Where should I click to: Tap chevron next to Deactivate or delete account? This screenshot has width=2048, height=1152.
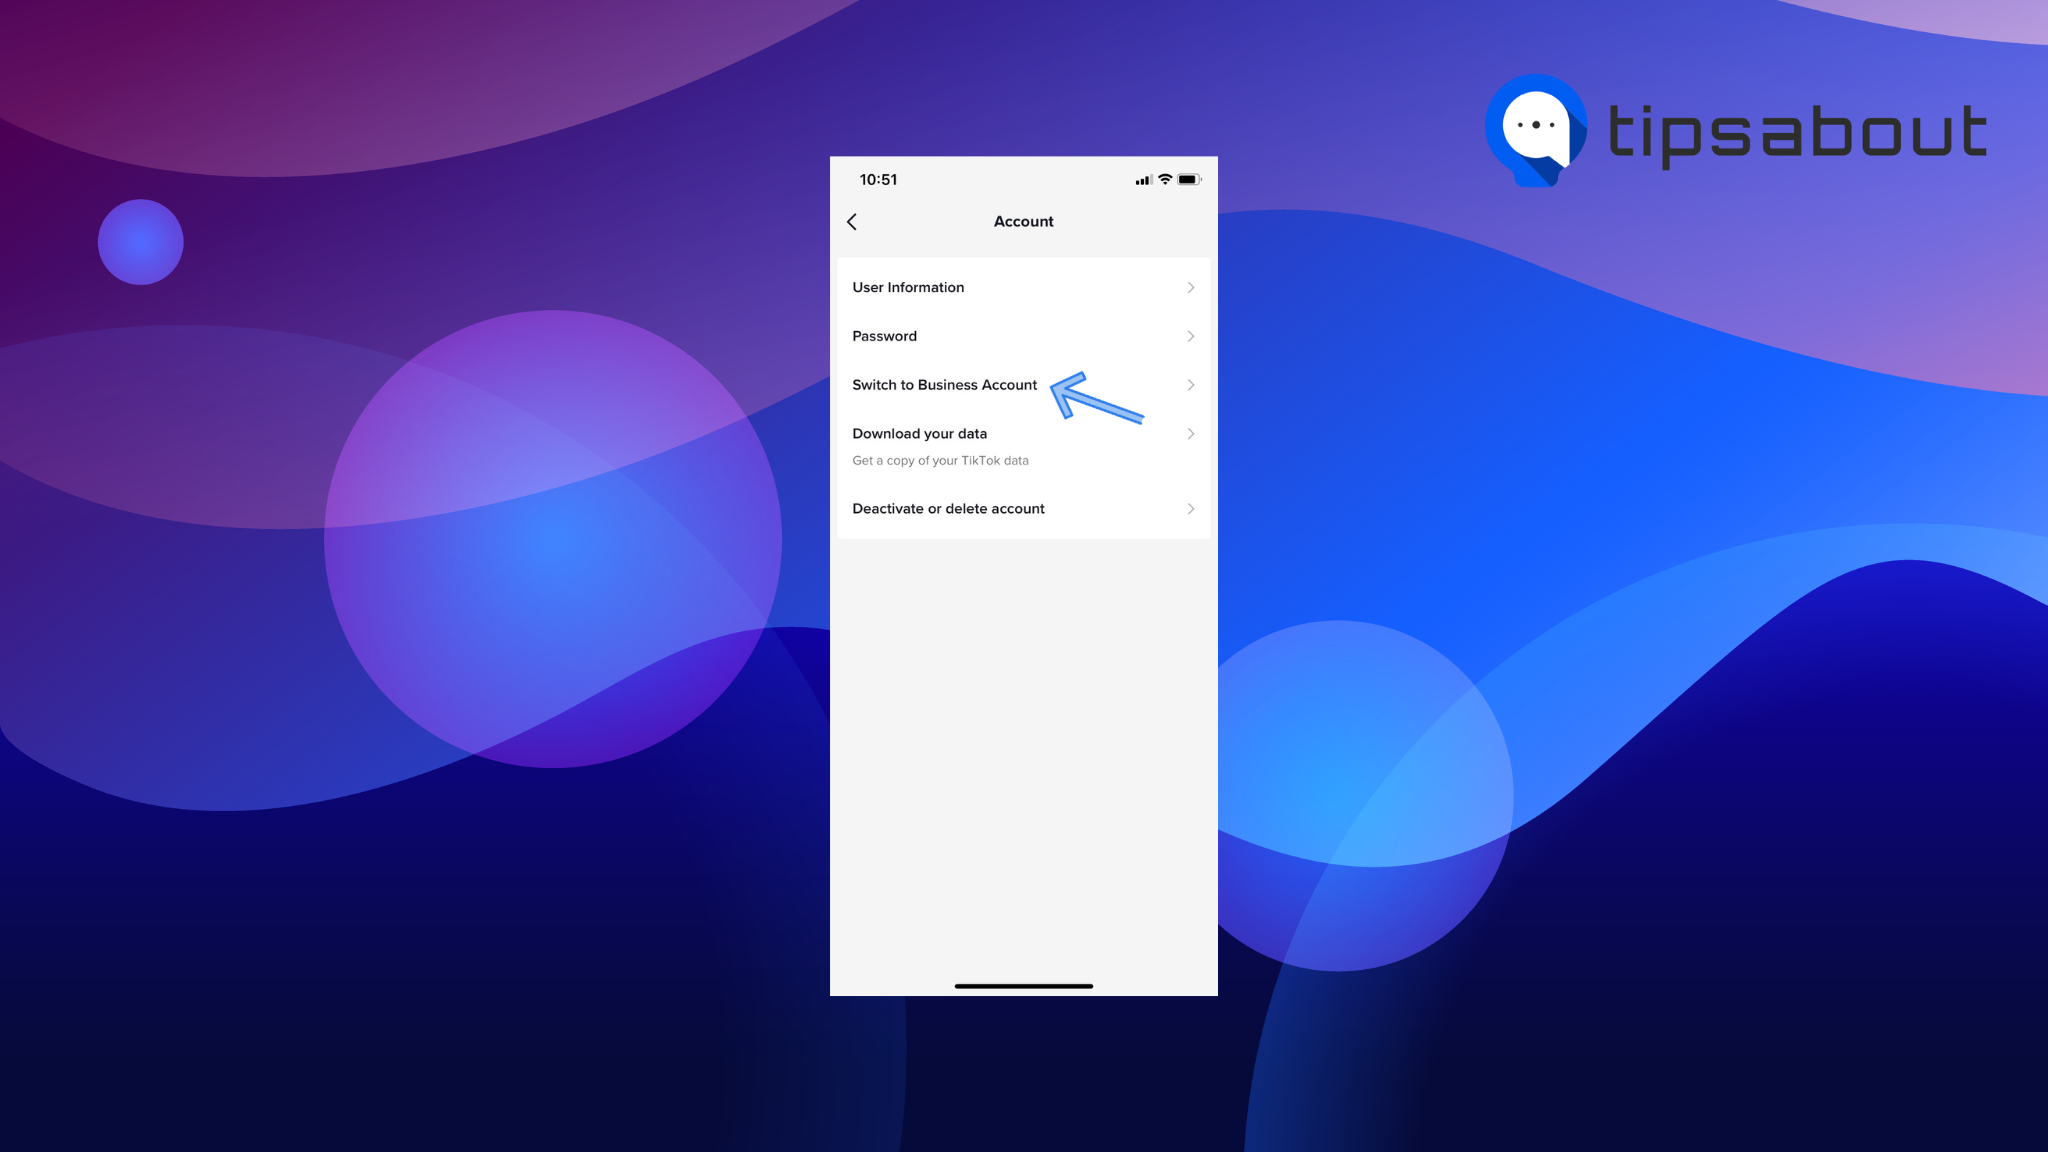pos(1190,508)
